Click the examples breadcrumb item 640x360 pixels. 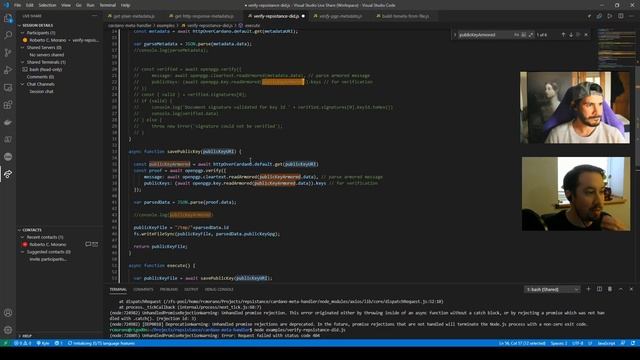tap(166, 25)
